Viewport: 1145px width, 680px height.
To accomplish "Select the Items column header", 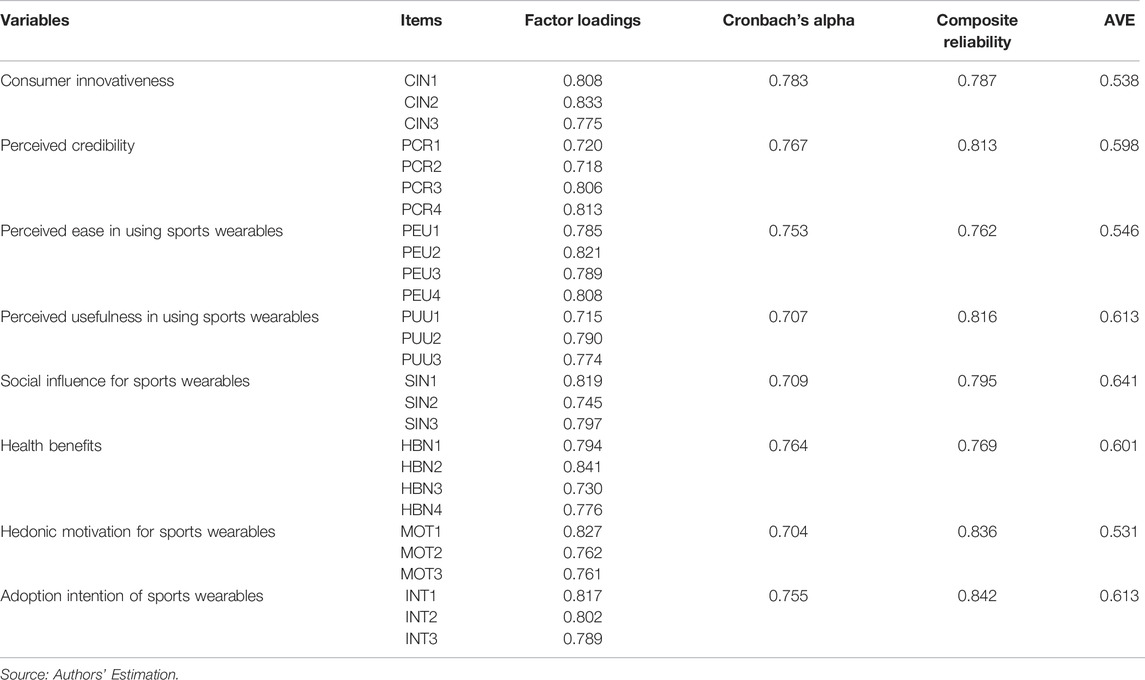I will pyautogui.click(x=421, y=20).
